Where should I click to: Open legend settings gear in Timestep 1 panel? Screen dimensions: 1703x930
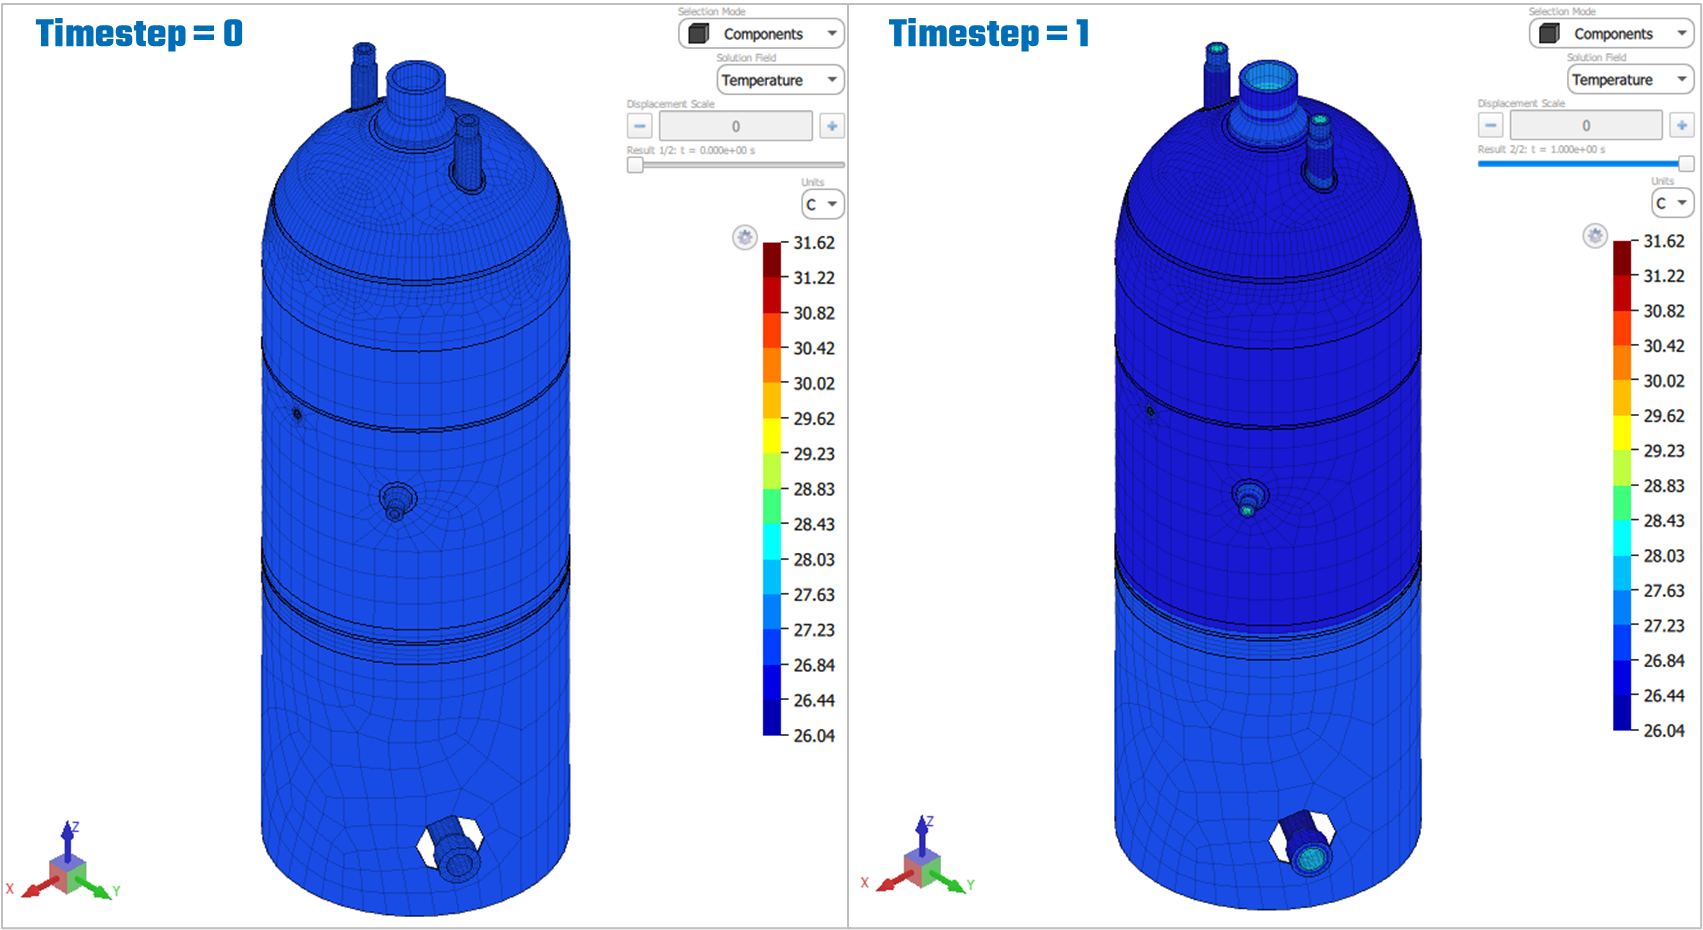1595,236
